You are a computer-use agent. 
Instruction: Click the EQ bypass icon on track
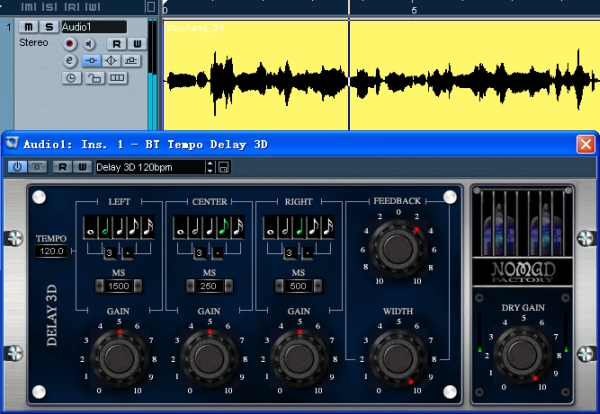tap(111, 61)
